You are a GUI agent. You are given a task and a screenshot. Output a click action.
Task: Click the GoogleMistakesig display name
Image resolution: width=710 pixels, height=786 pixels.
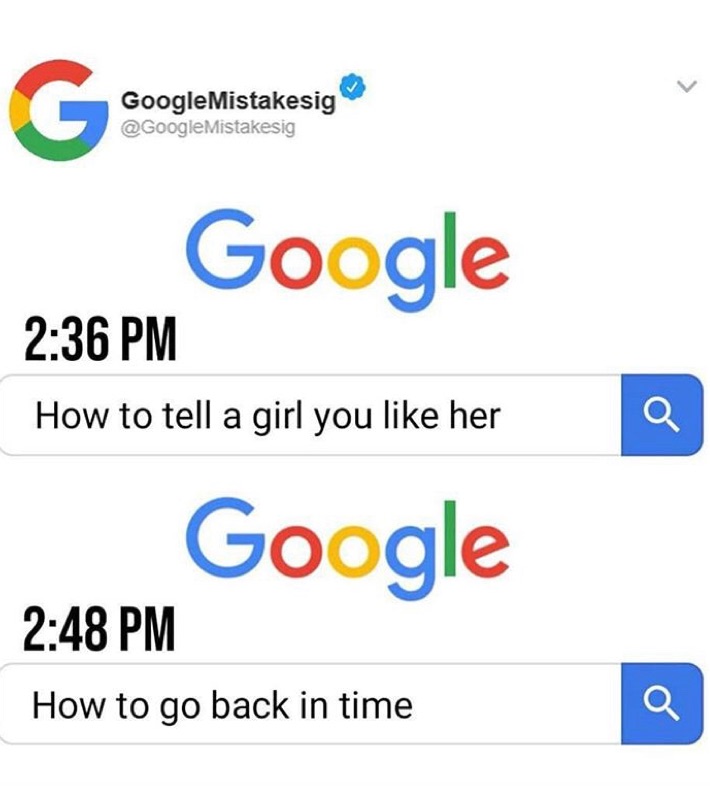pyautogui.click(x=228, y=101)
